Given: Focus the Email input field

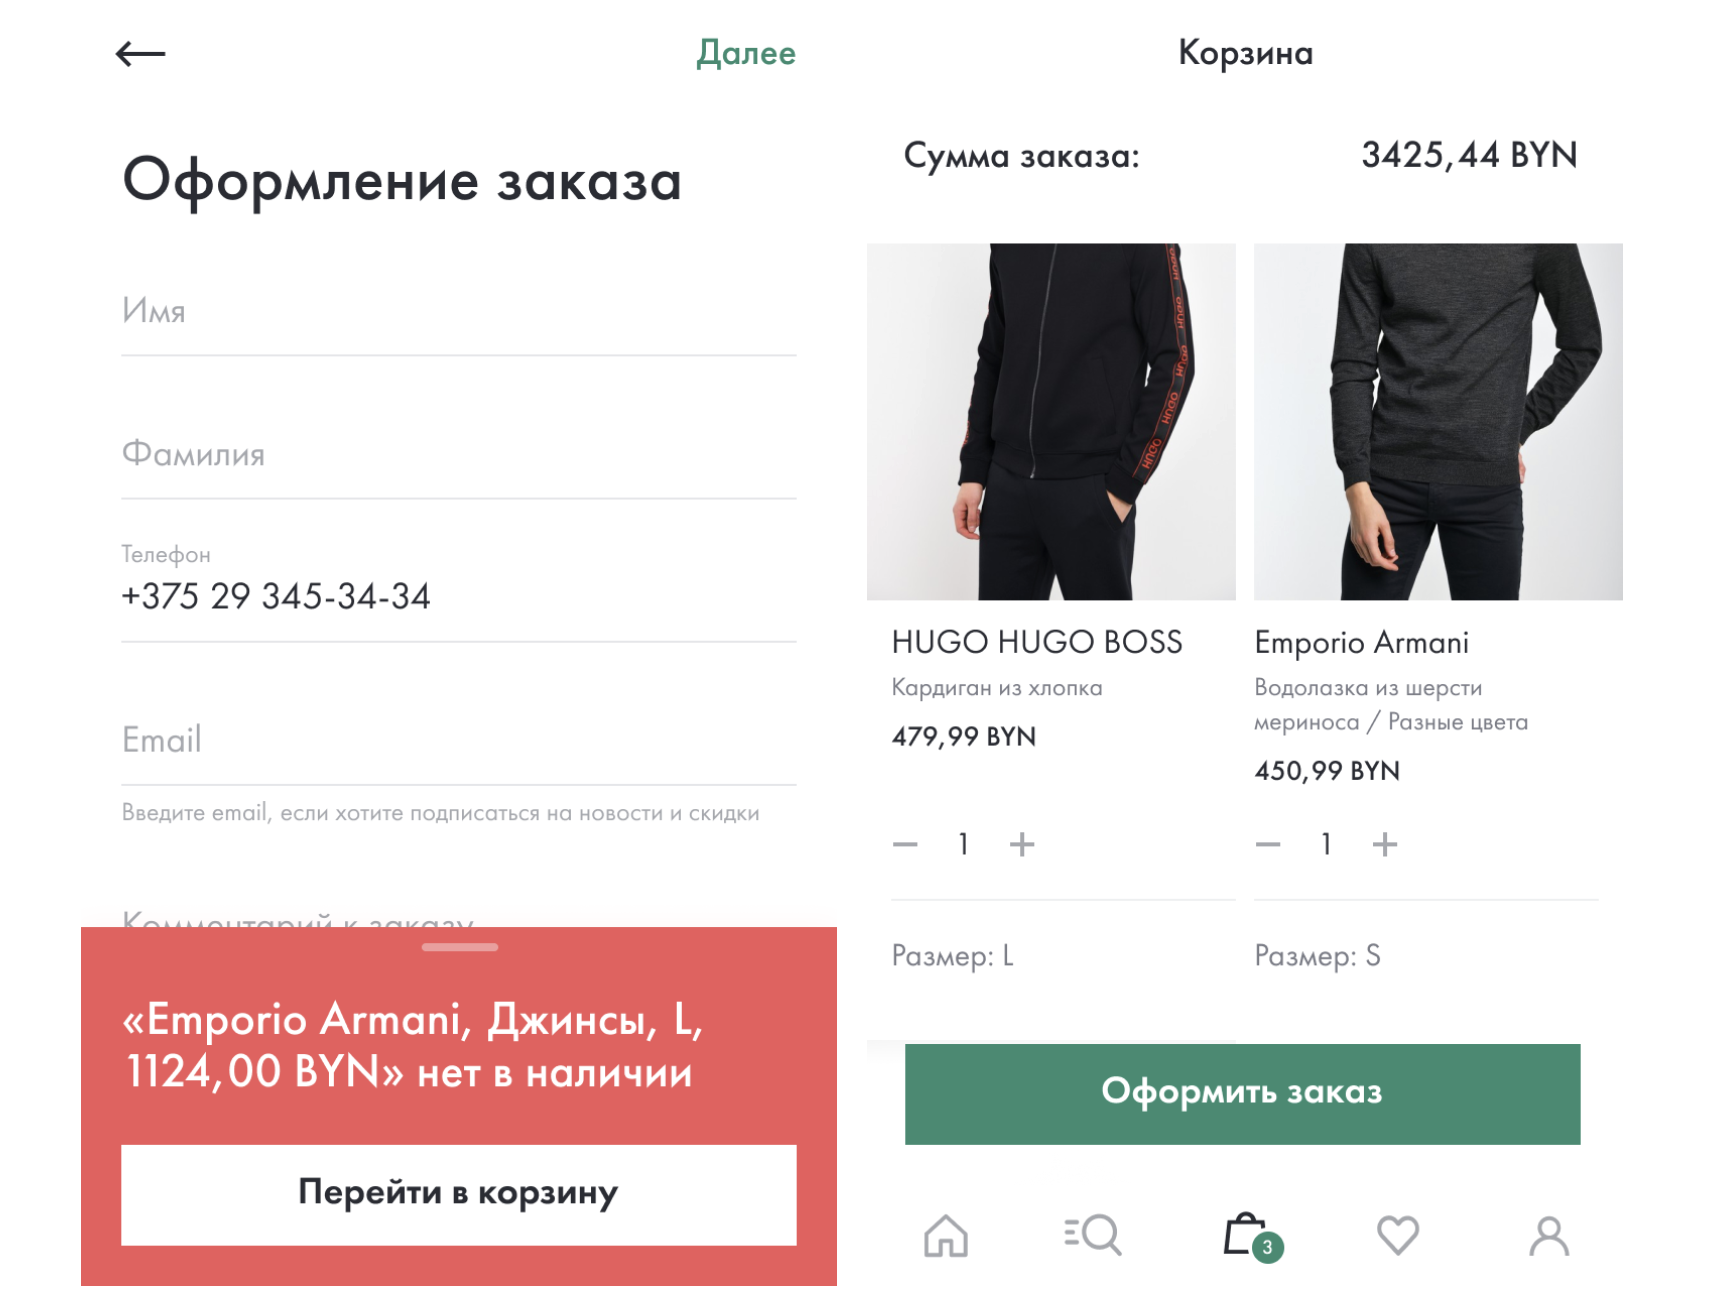Looking at the screenshot, I should [x=458, y=741].
